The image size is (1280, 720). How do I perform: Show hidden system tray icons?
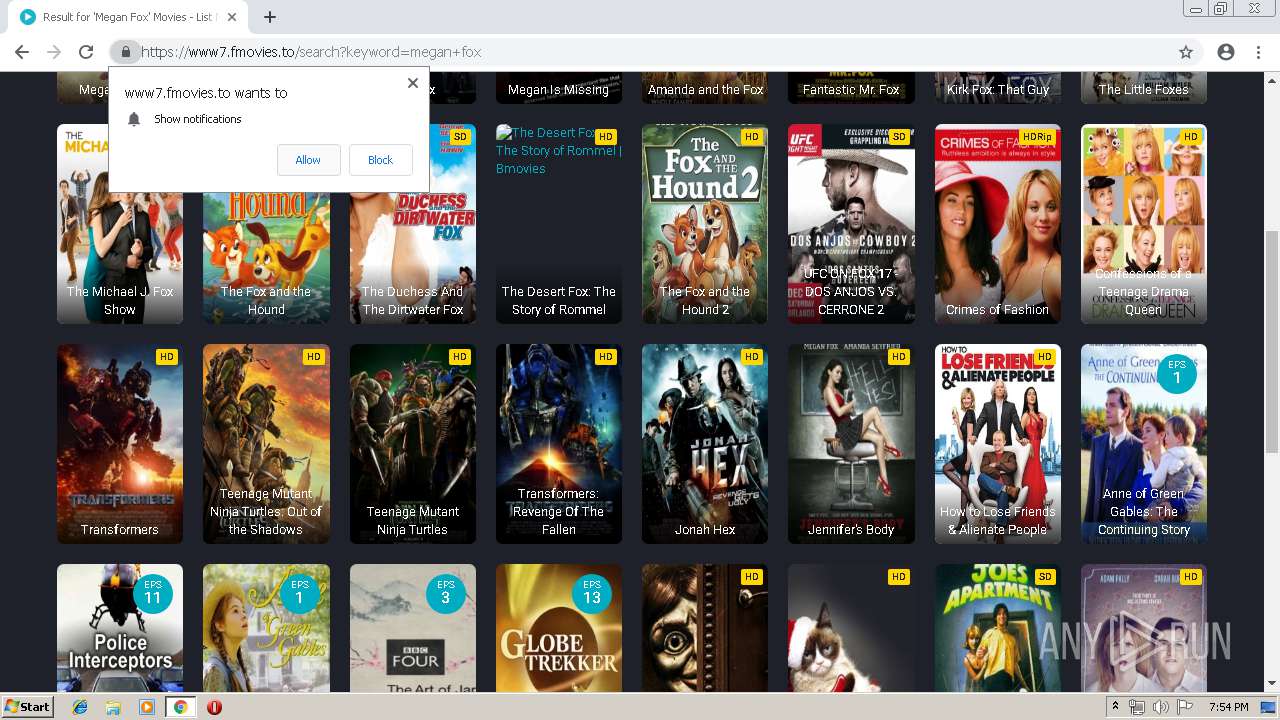1115,707
